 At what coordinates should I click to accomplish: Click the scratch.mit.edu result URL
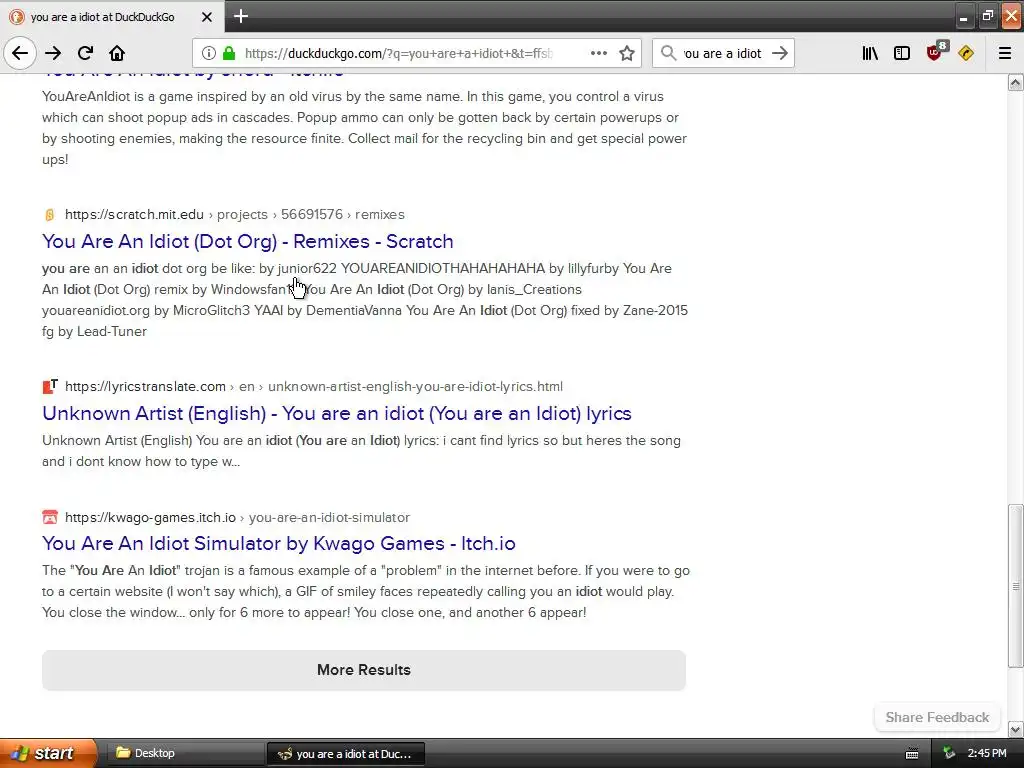(x=235, y=215)
